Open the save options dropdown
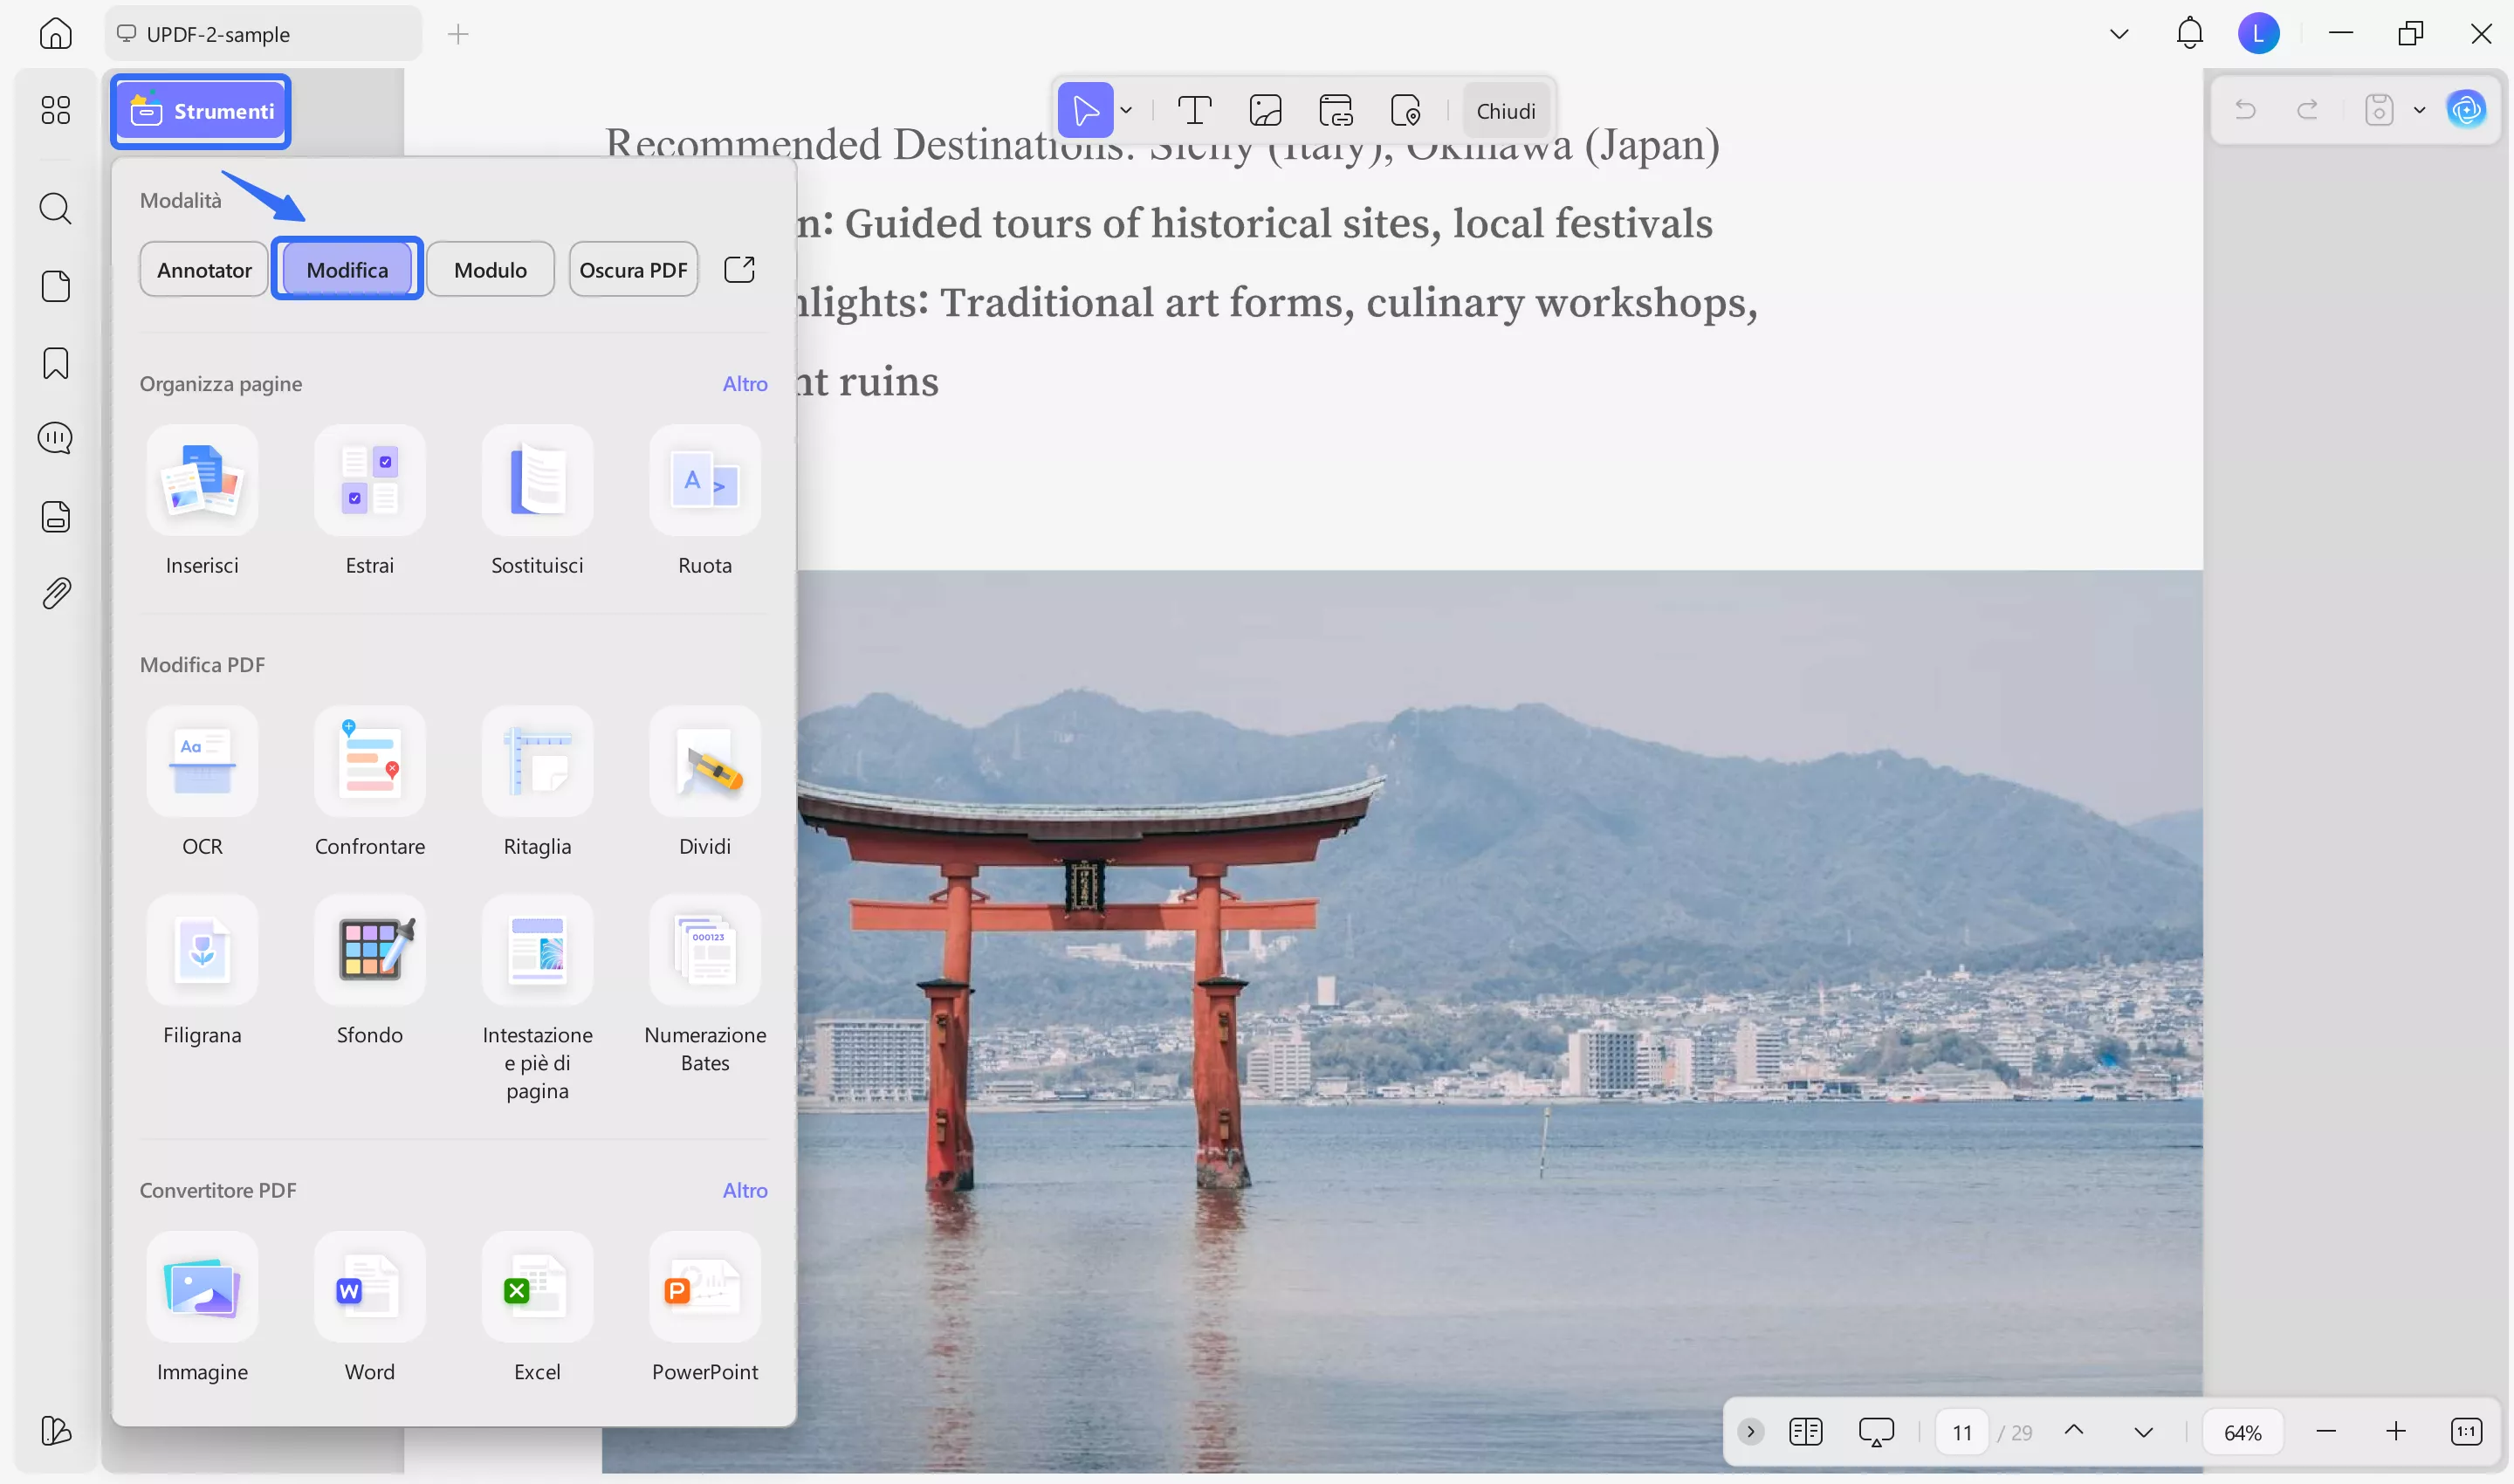Viewport: 2514px width, 1484px height. (2419, 110)
